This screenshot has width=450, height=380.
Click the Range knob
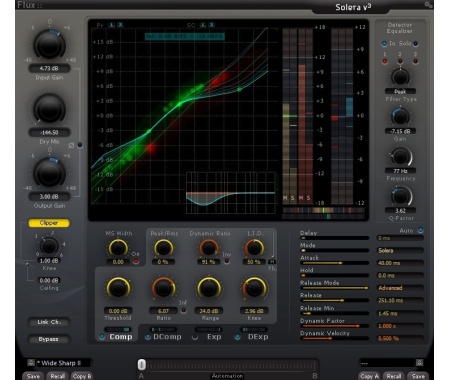(209, 288)
